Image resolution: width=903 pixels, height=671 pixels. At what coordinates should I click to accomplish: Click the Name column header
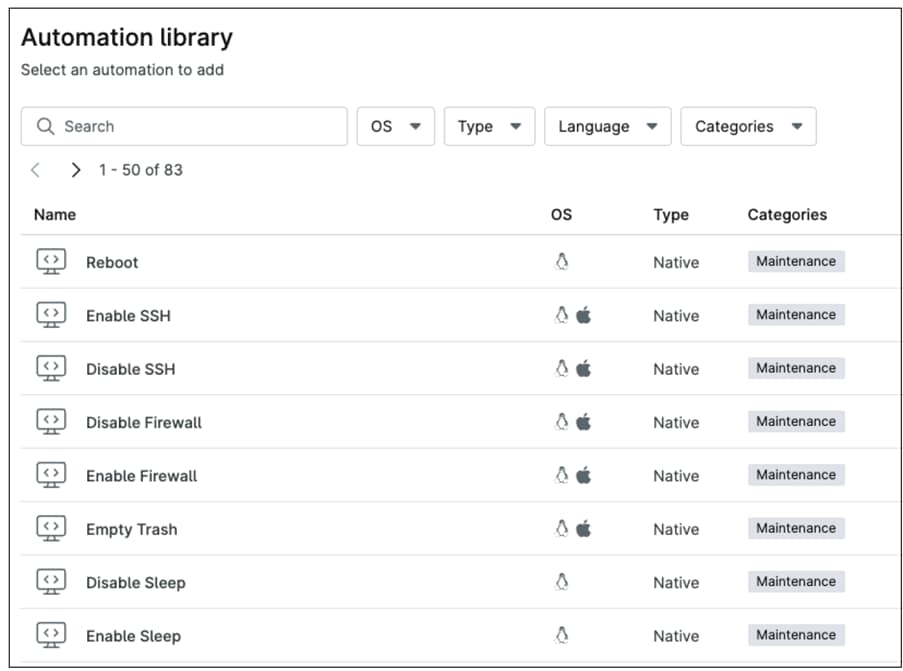point(55,214)
